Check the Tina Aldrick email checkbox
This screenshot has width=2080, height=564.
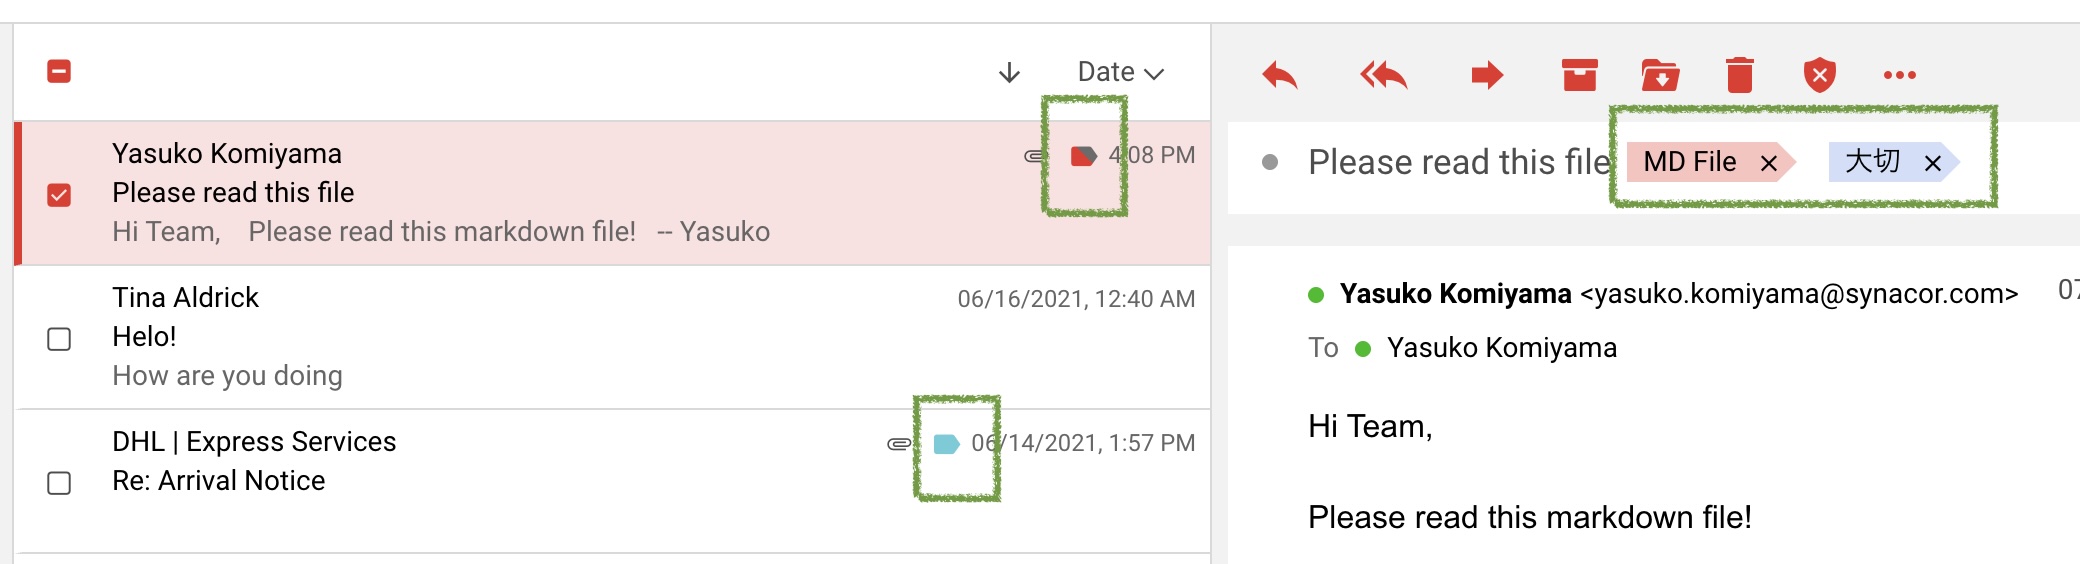point(59,339)
